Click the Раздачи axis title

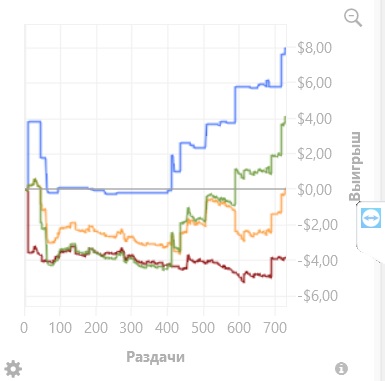click(156, 357)
